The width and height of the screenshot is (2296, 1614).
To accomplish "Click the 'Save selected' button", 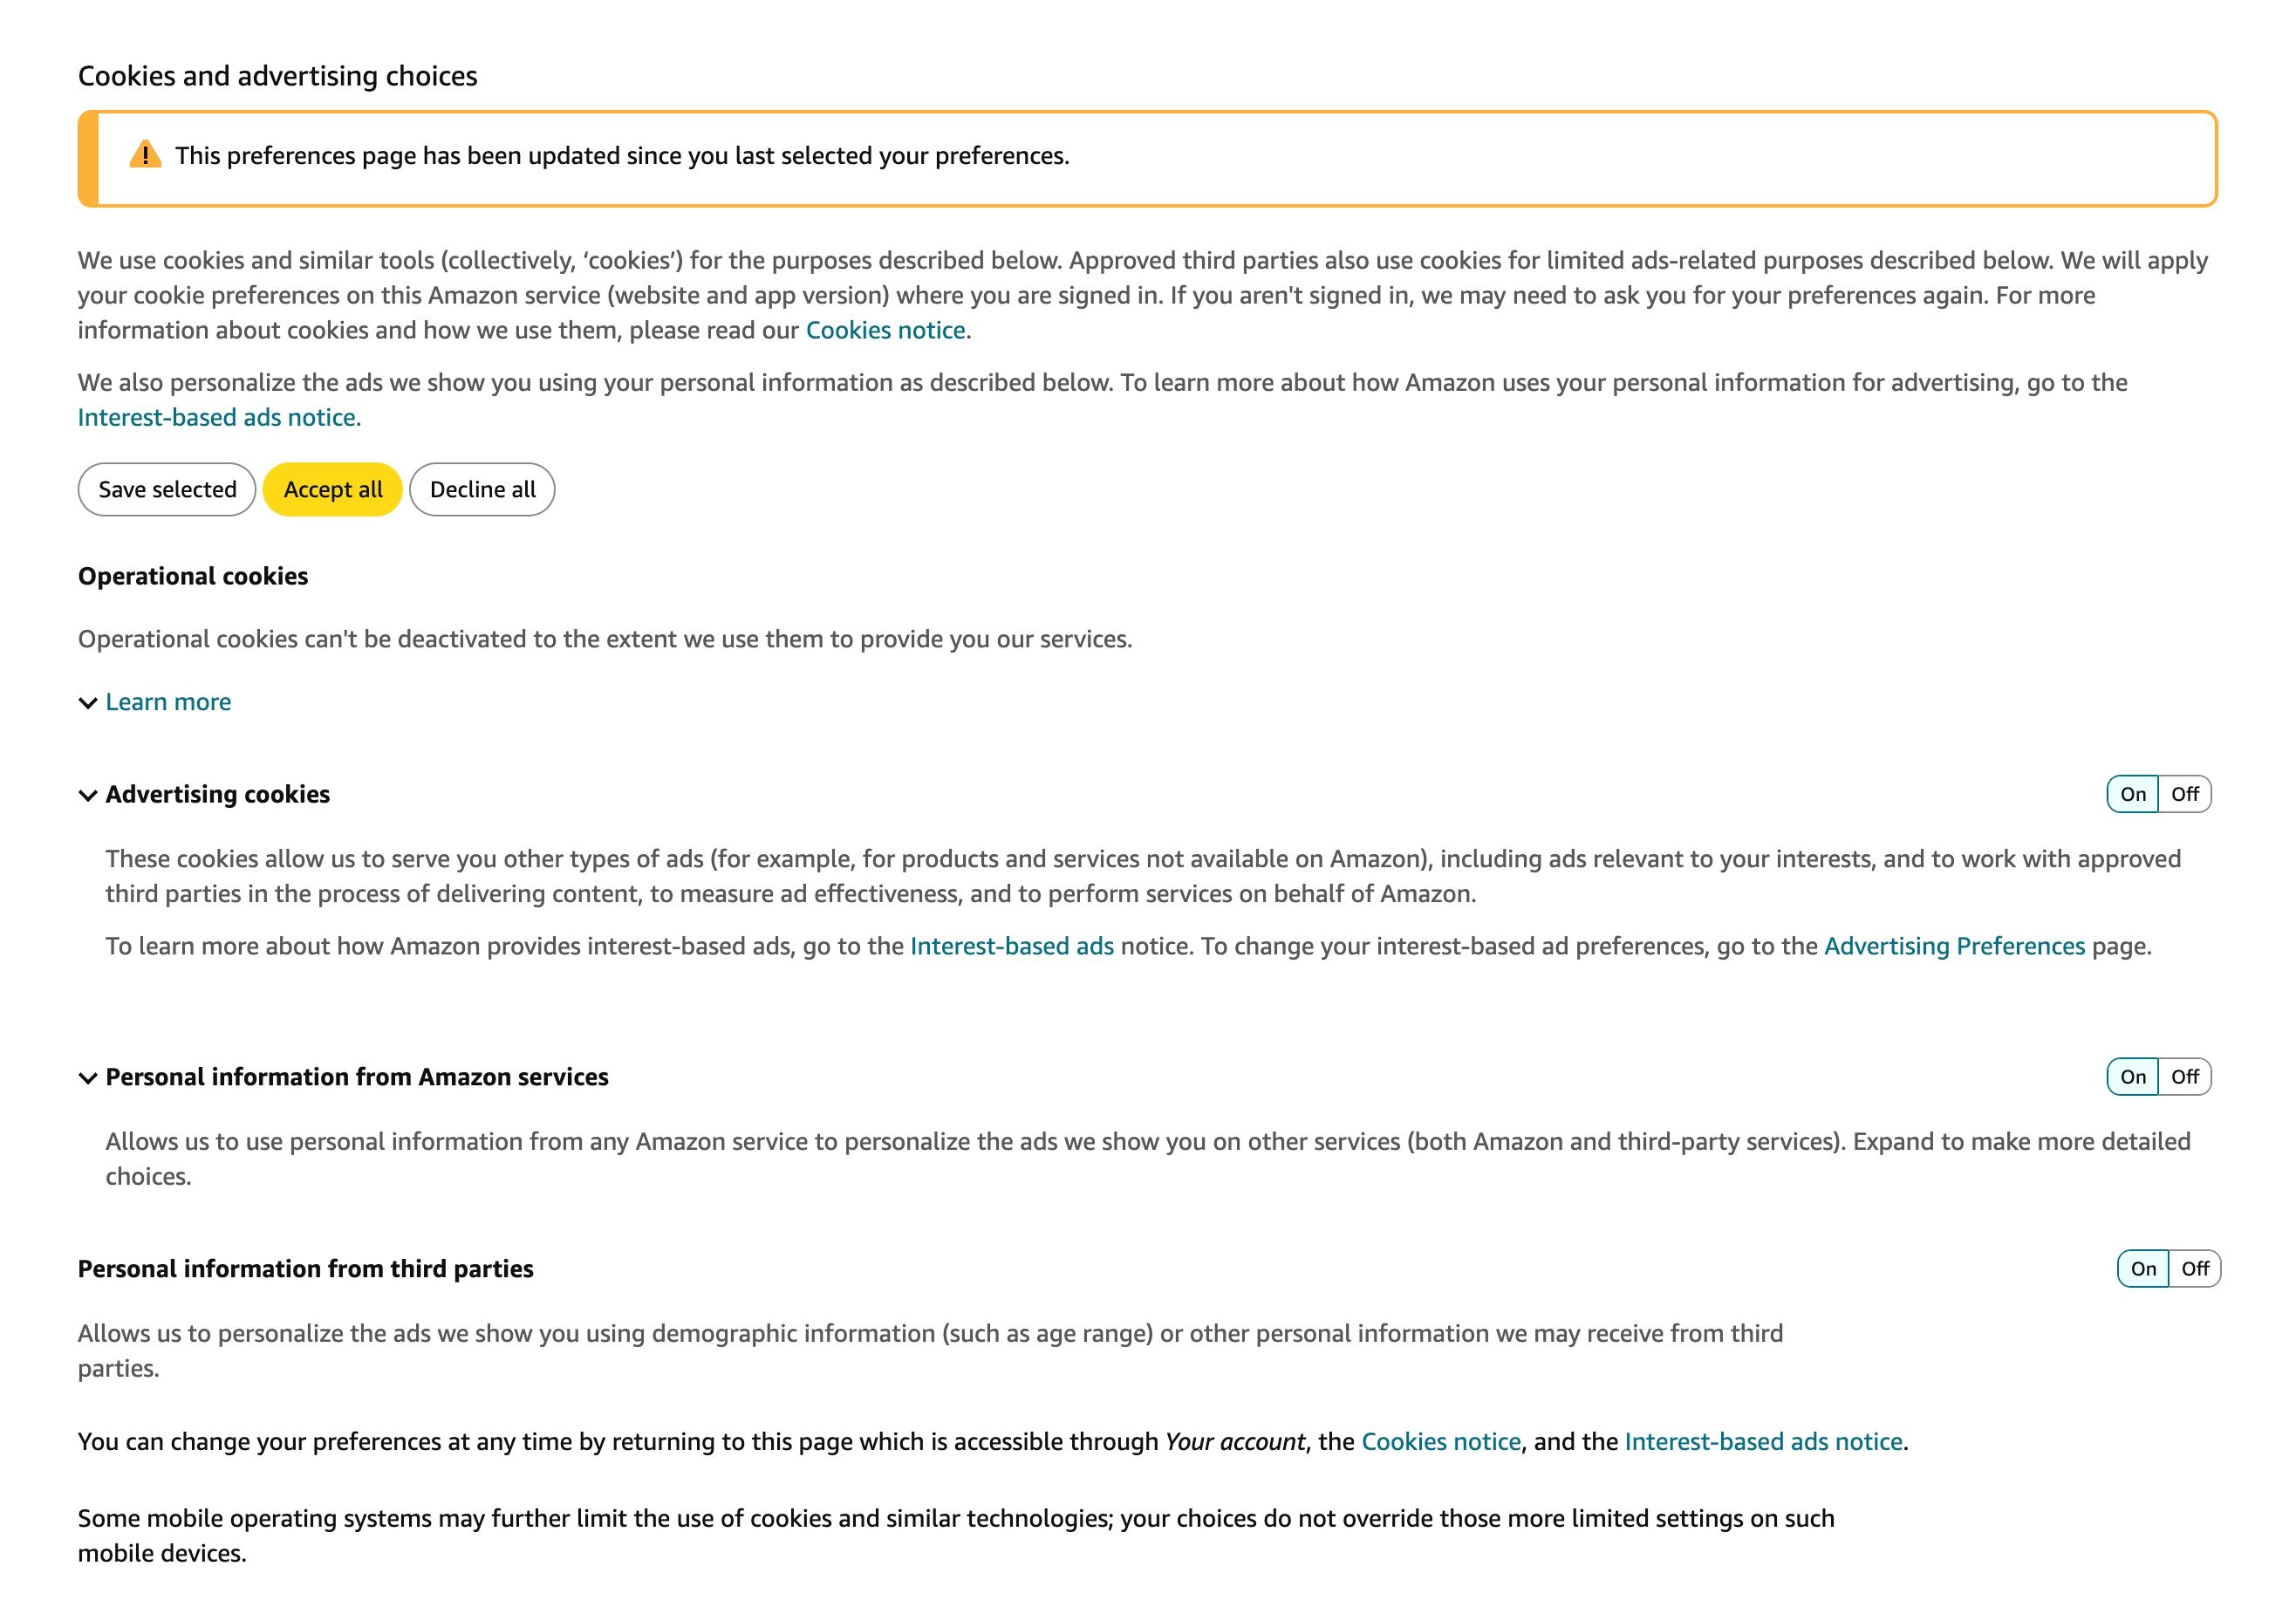I will (167, 489).
